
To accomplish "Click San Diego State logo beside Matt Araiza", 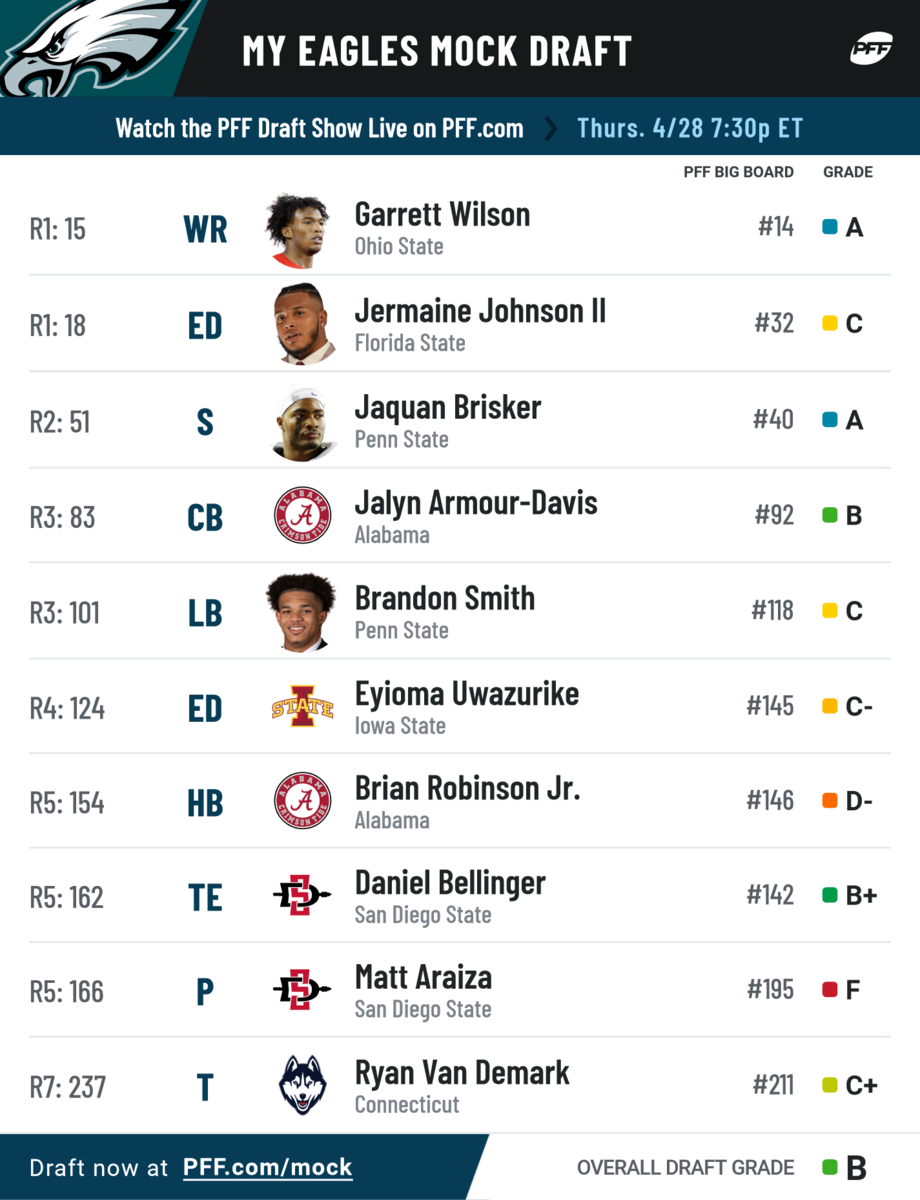I will pyautogui.click(x=302, y=991).
